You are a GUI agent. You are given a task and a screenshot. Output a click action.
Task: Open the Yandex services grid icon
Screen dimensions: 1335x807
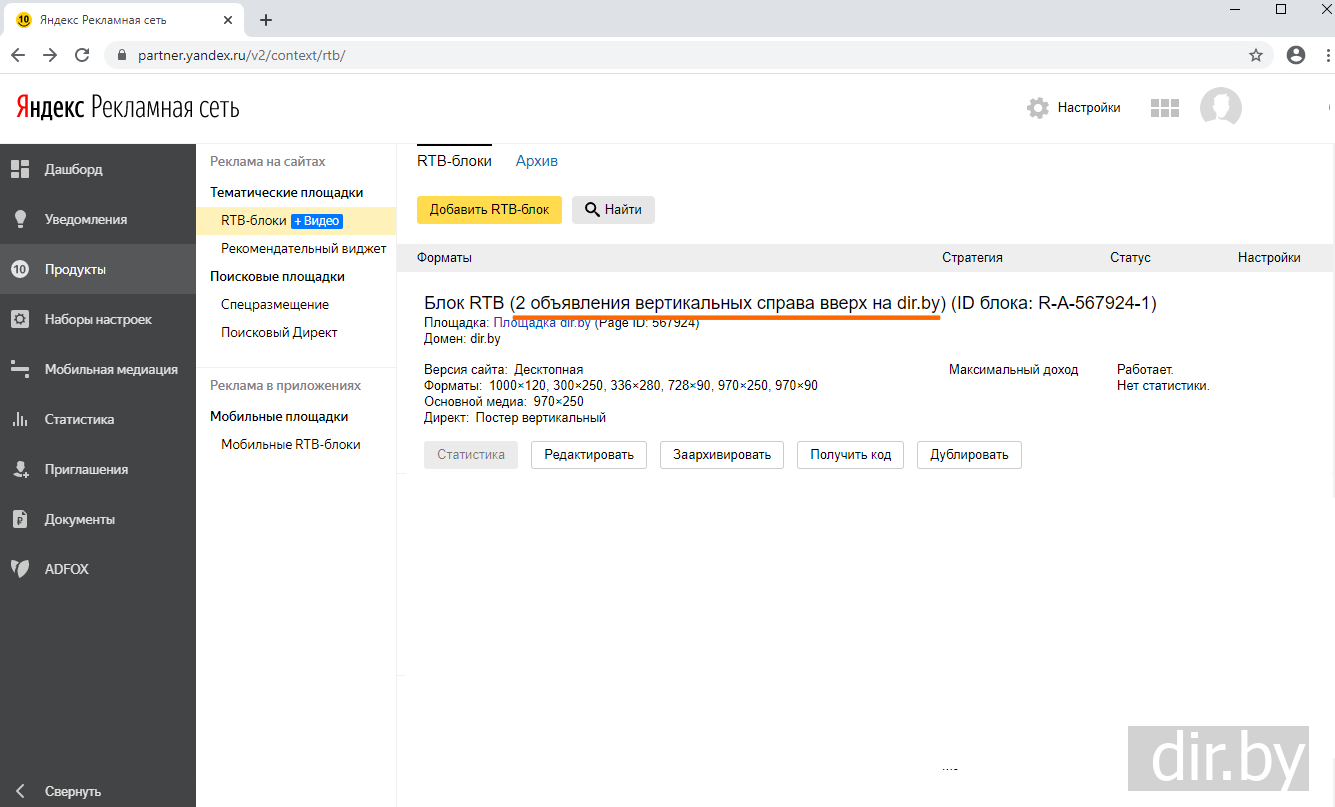(x=1165, y=108)
